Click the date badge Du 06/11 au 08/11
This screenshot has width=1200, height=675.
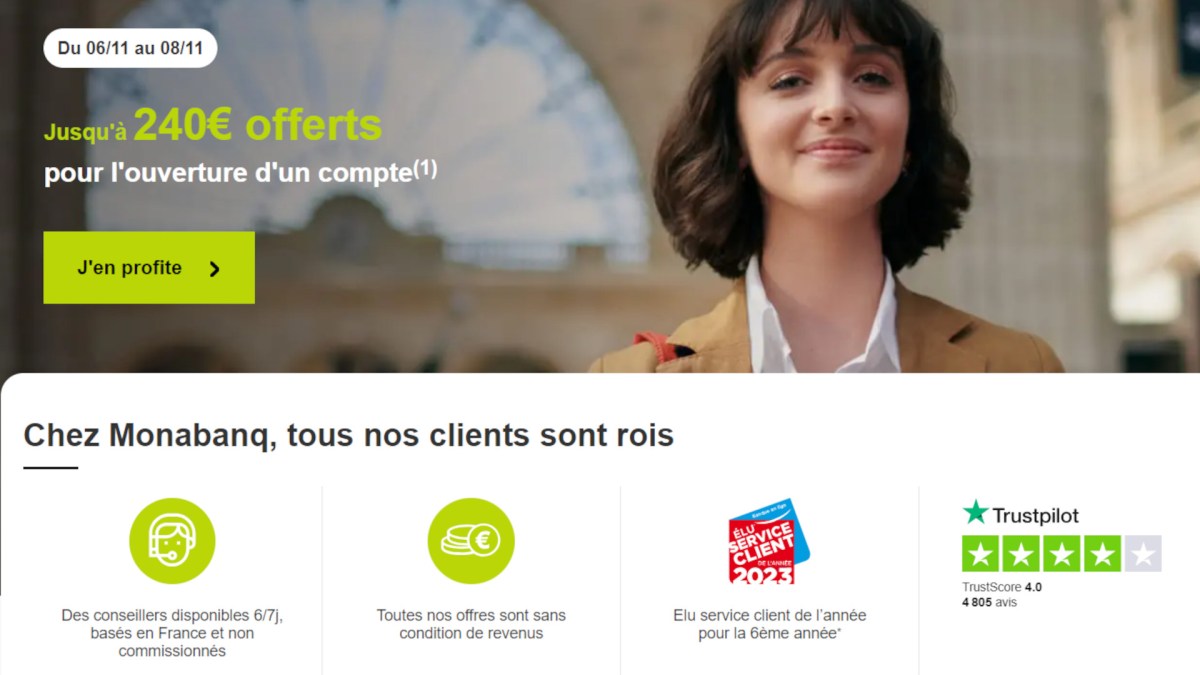[x=130, y=47]
